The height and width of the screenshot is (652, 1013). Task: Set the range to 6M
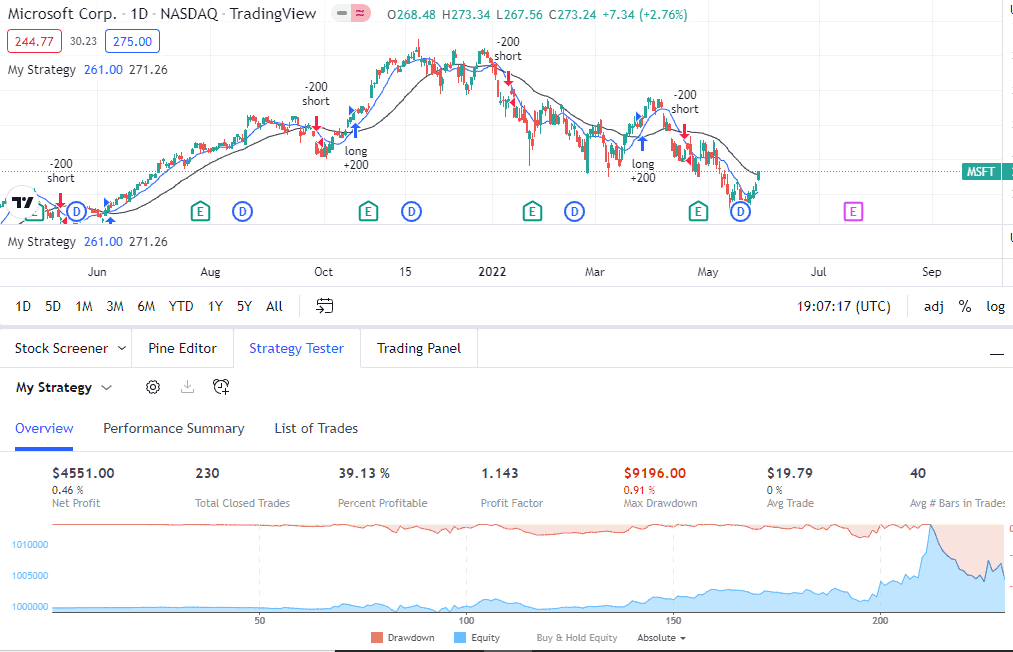146,306
